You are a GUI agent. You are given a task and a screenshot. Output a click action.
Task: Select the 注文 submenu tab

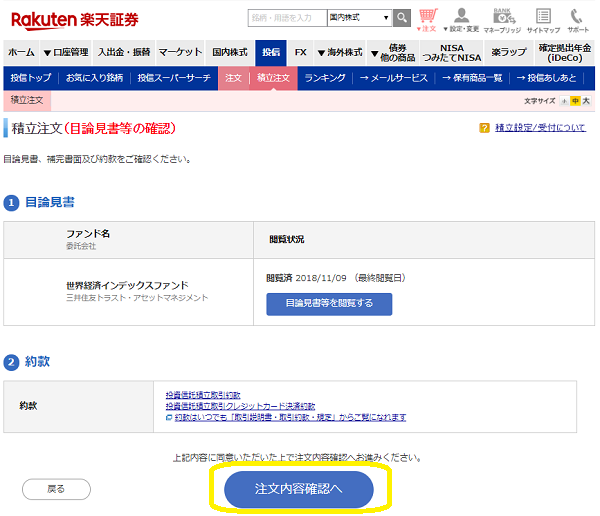[x=233, y=78]
